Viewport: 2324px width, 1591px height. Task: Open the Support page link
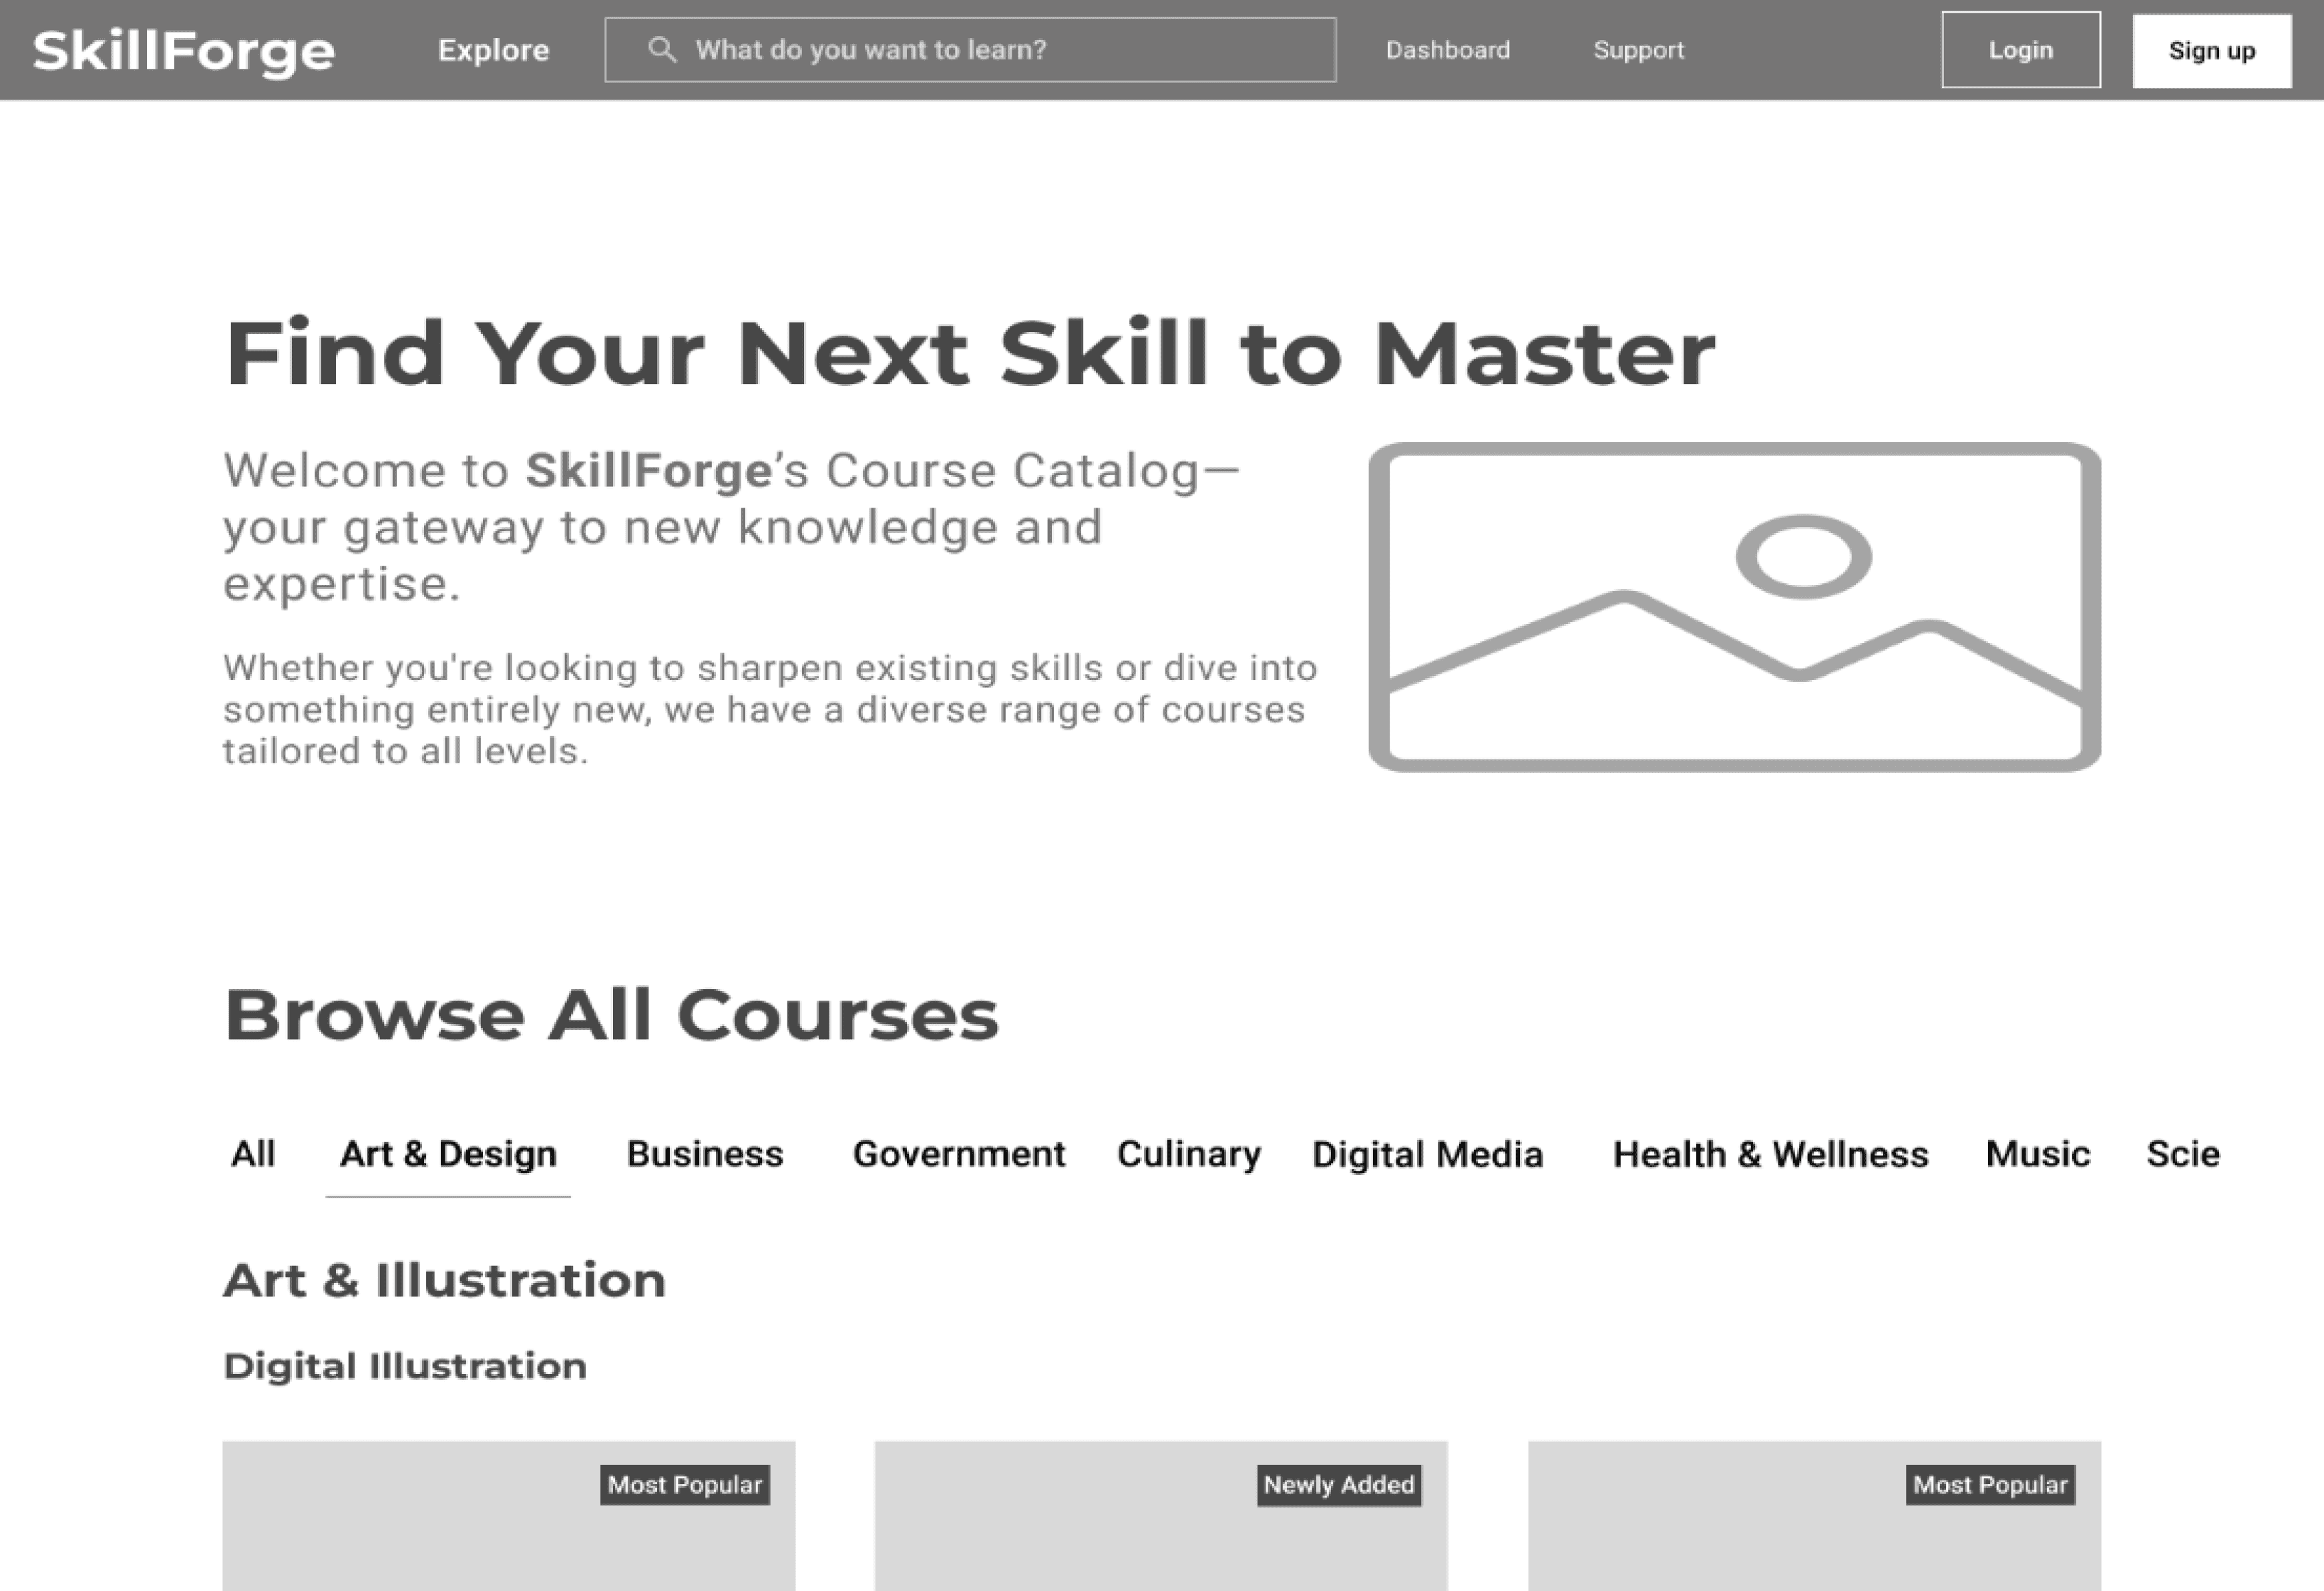(x=1638, y=50)
